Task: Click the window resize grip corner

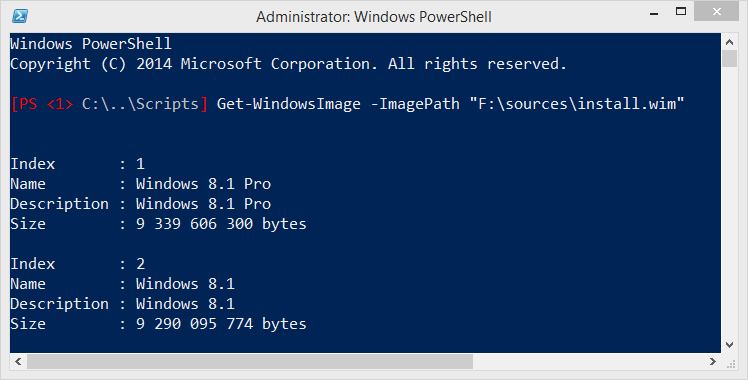Action: point(730,363)
